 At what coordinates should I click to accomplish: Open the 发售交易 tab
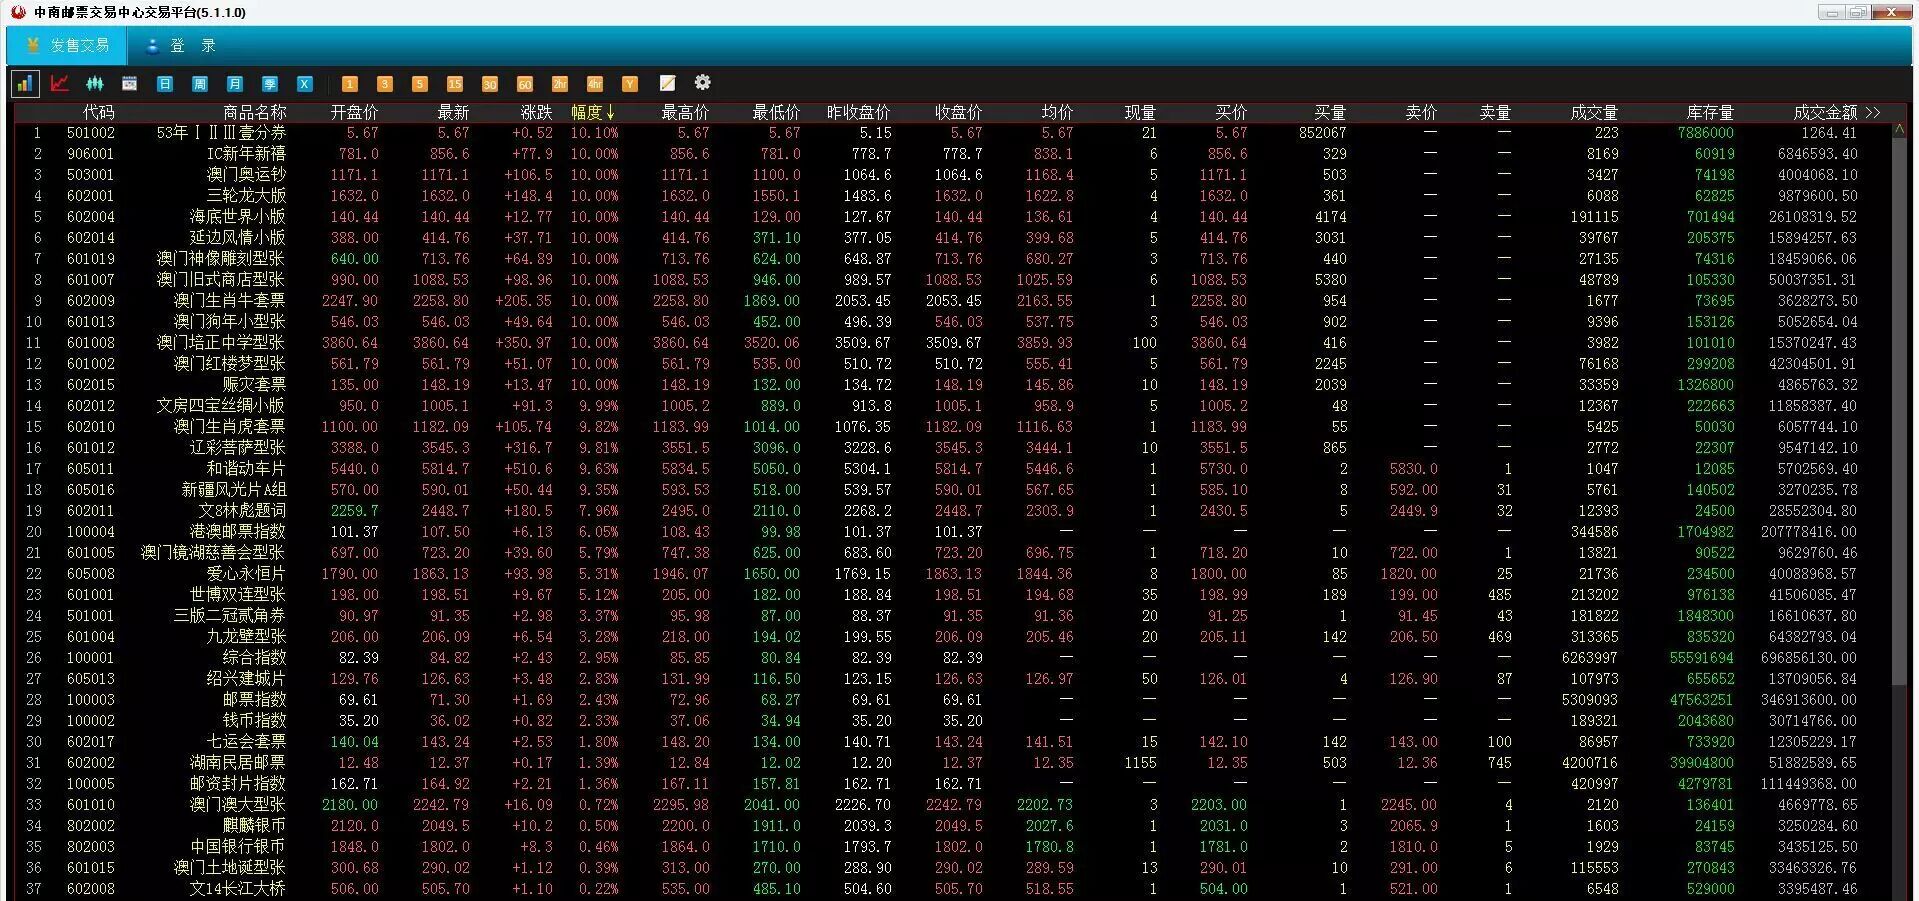67,46
